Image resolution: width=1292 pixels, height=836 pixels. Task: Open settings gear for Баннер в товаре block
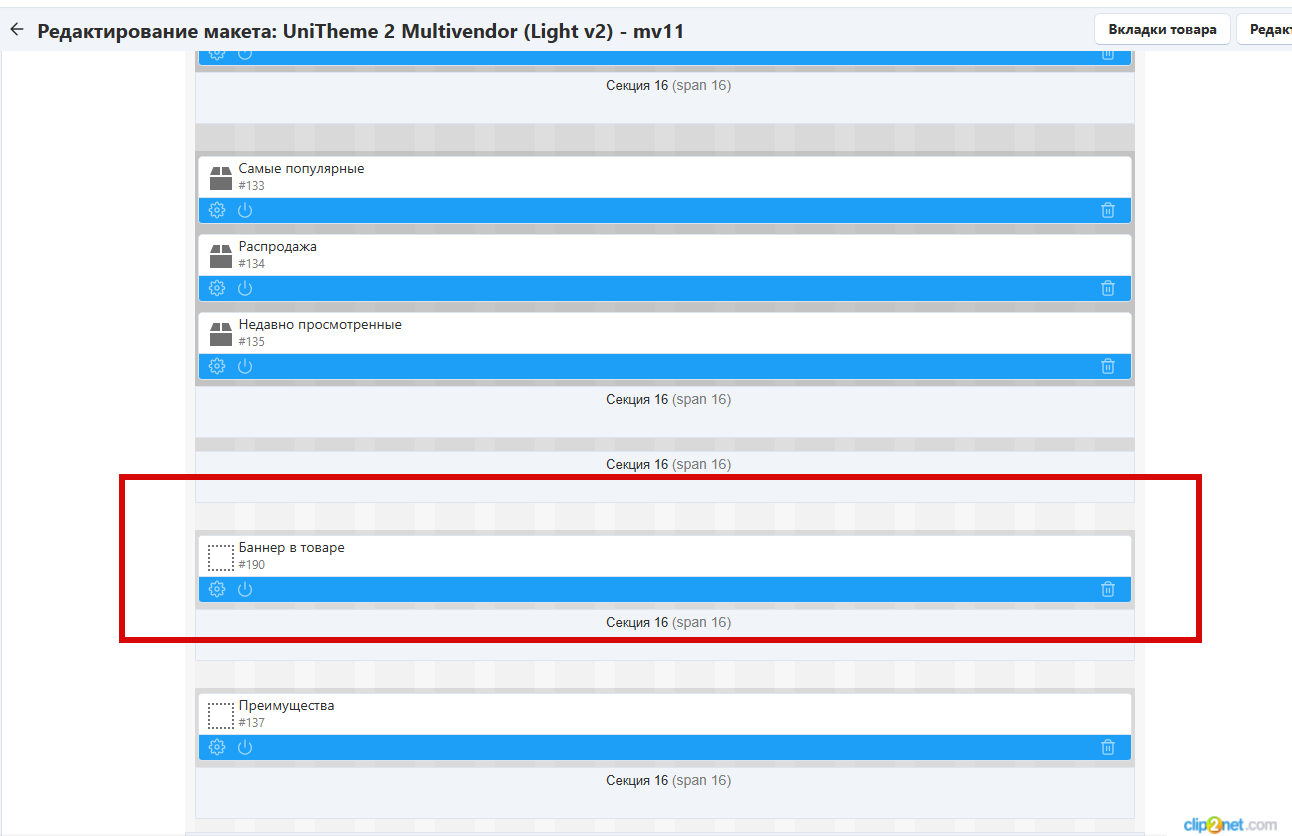click(x=217, y=589)
